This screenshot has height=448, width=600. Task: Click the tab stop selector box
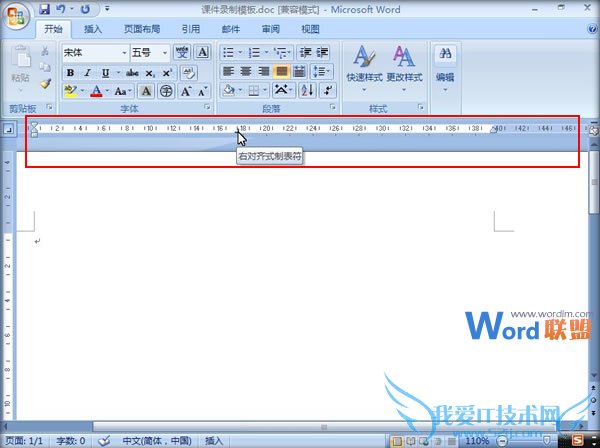coord(8,129)
